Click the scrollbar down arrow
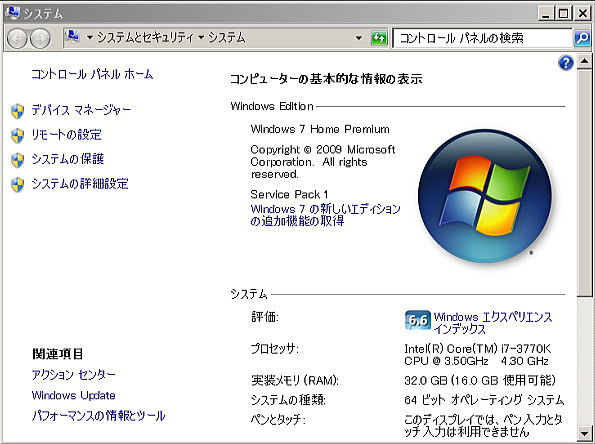Image resolution: width=595 pixels, height=444 pixels. [x=584, y=433]
